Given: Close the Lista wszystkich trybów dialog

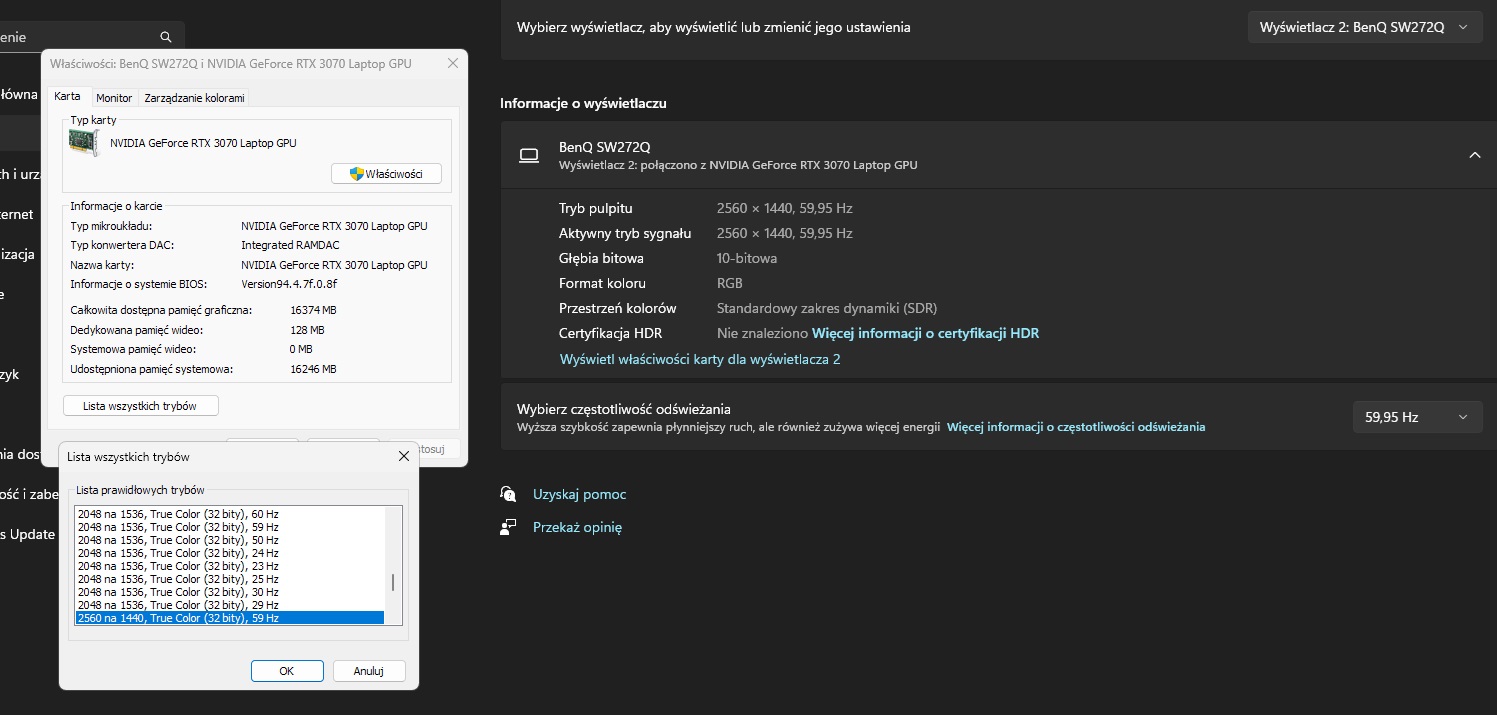Looking at the screenshot, I should (404, 456).
